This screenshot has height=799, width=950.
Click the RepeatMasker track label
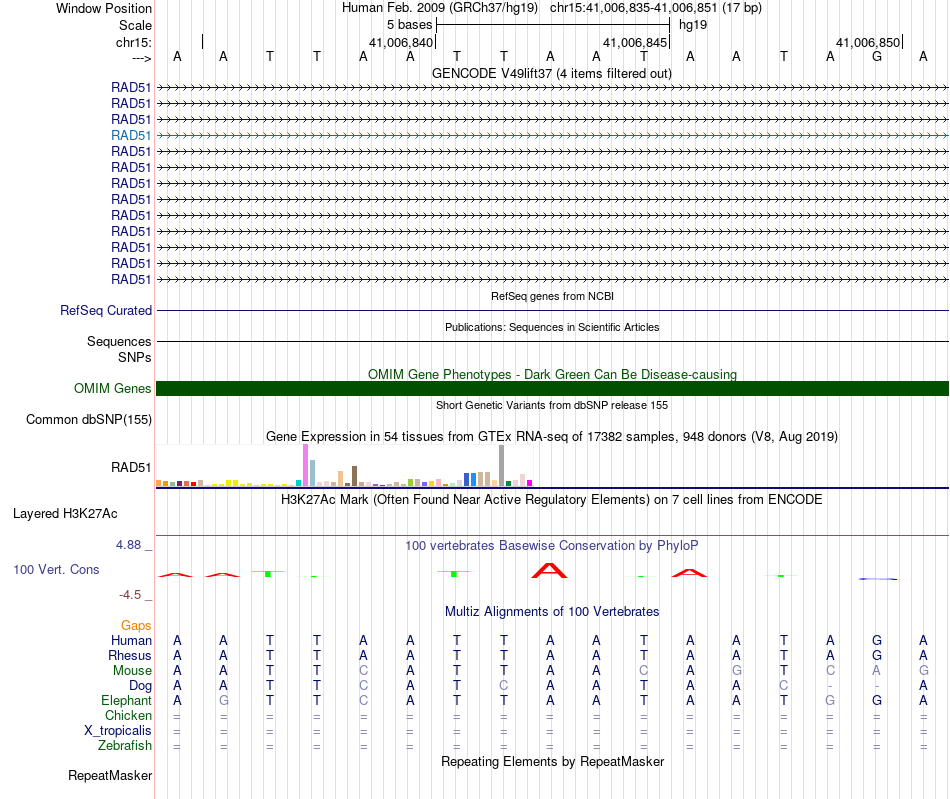pos(110,775)
